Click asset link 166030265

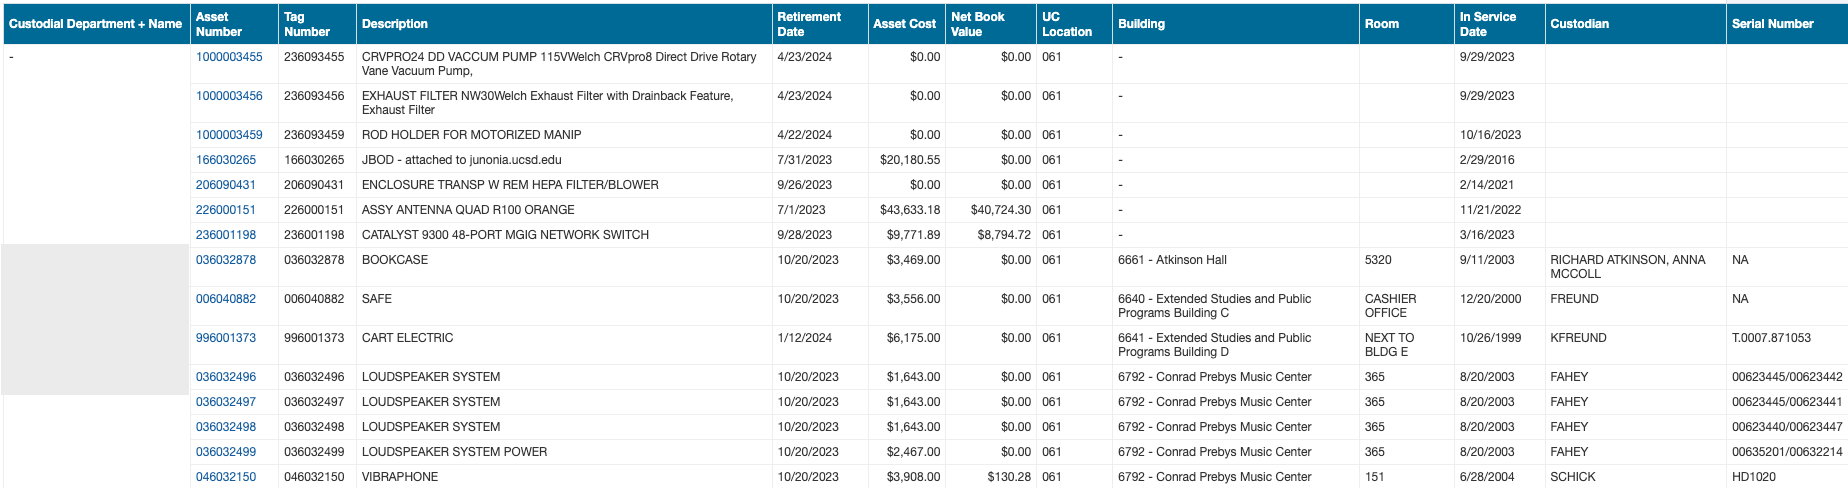tap(226, 160)
